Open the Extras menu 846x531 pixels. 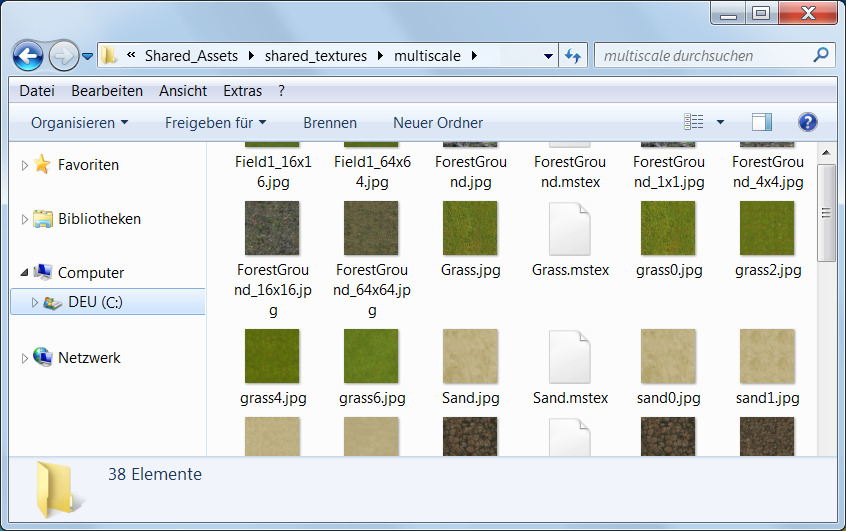tap(243, 91)
